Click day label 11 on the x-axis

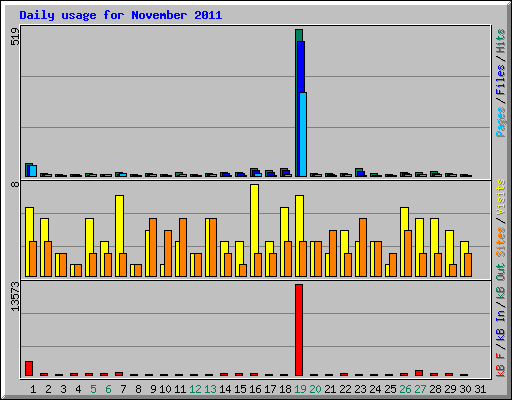pos(180,389)
